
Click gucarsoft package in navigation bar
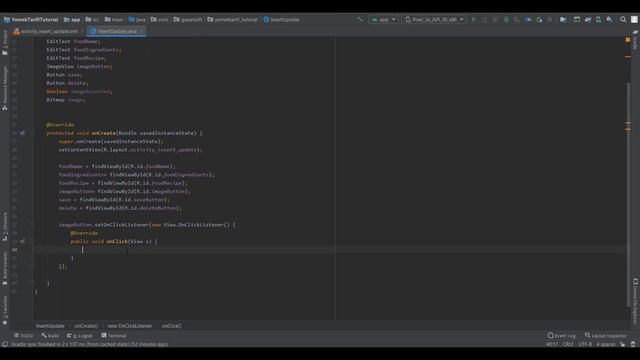click(188, 19)
